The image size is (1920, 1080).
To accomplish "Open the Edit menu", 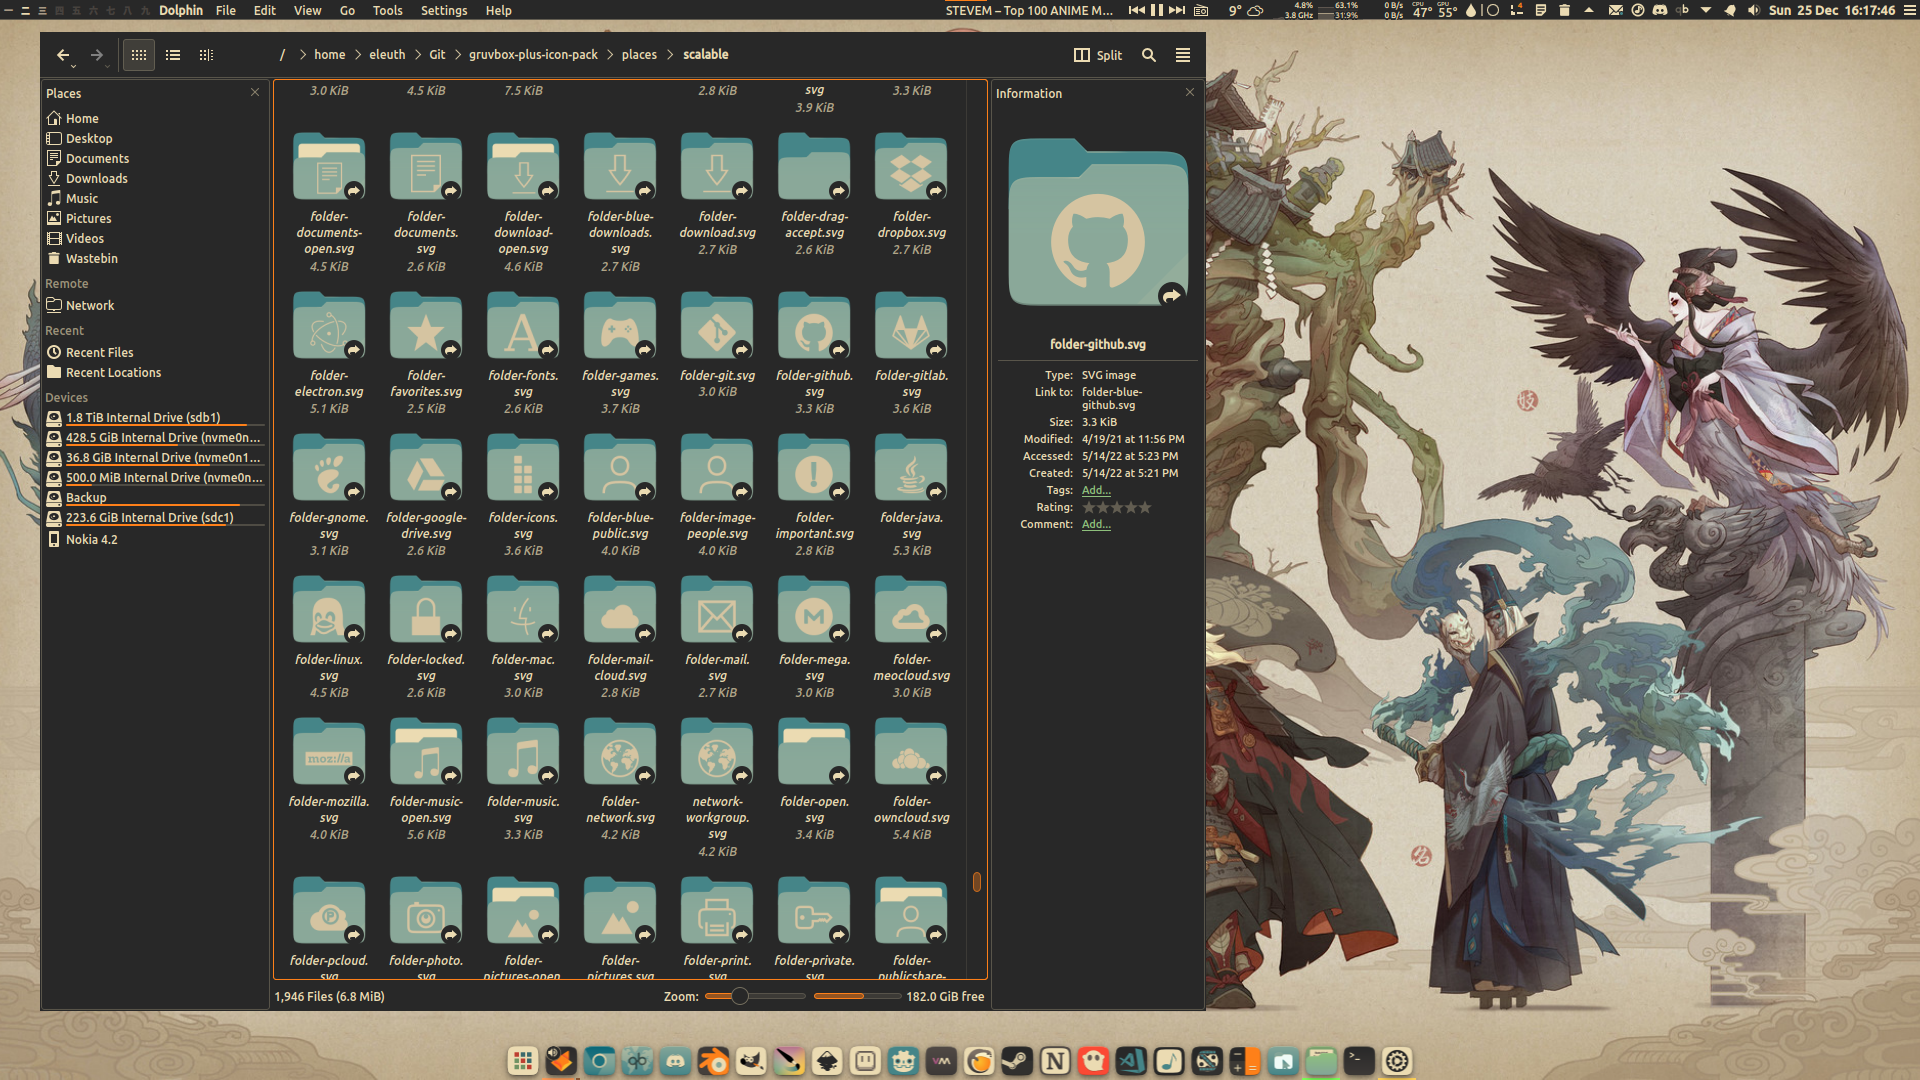I will coord(264,10).
